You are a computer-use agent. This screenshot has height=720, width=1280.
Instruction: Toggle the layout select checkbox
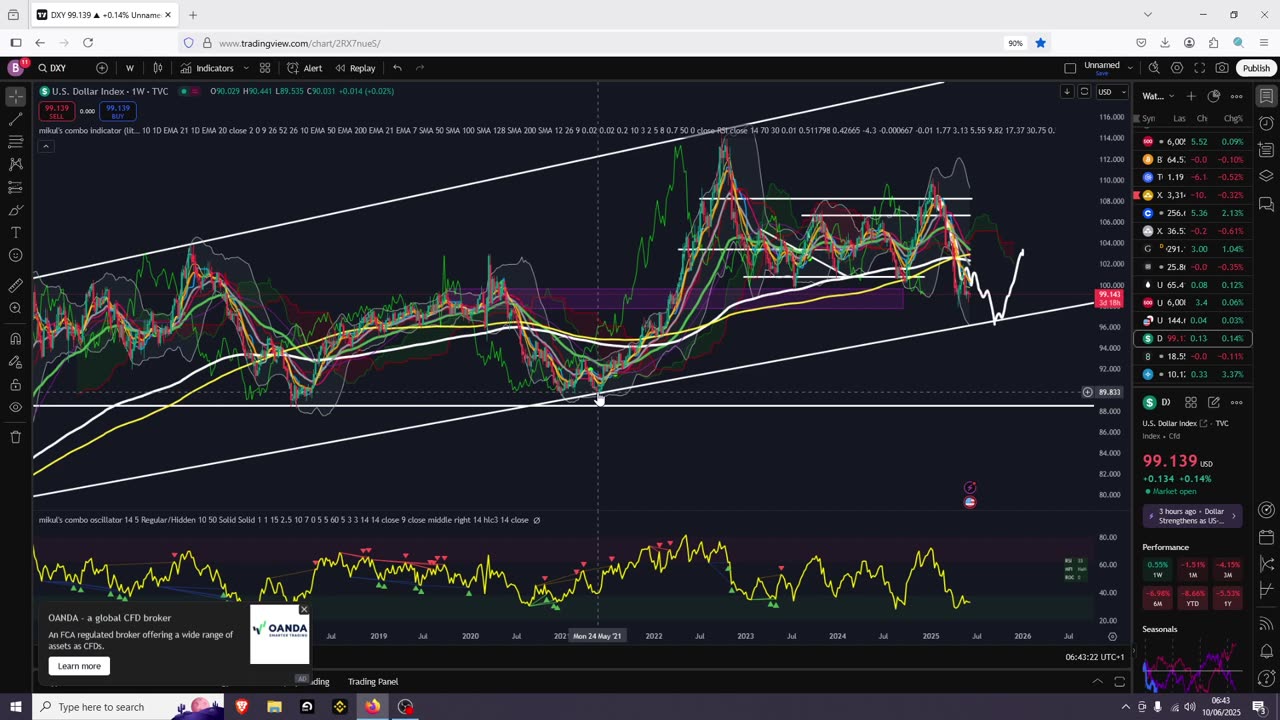(x=1070, y=68)
